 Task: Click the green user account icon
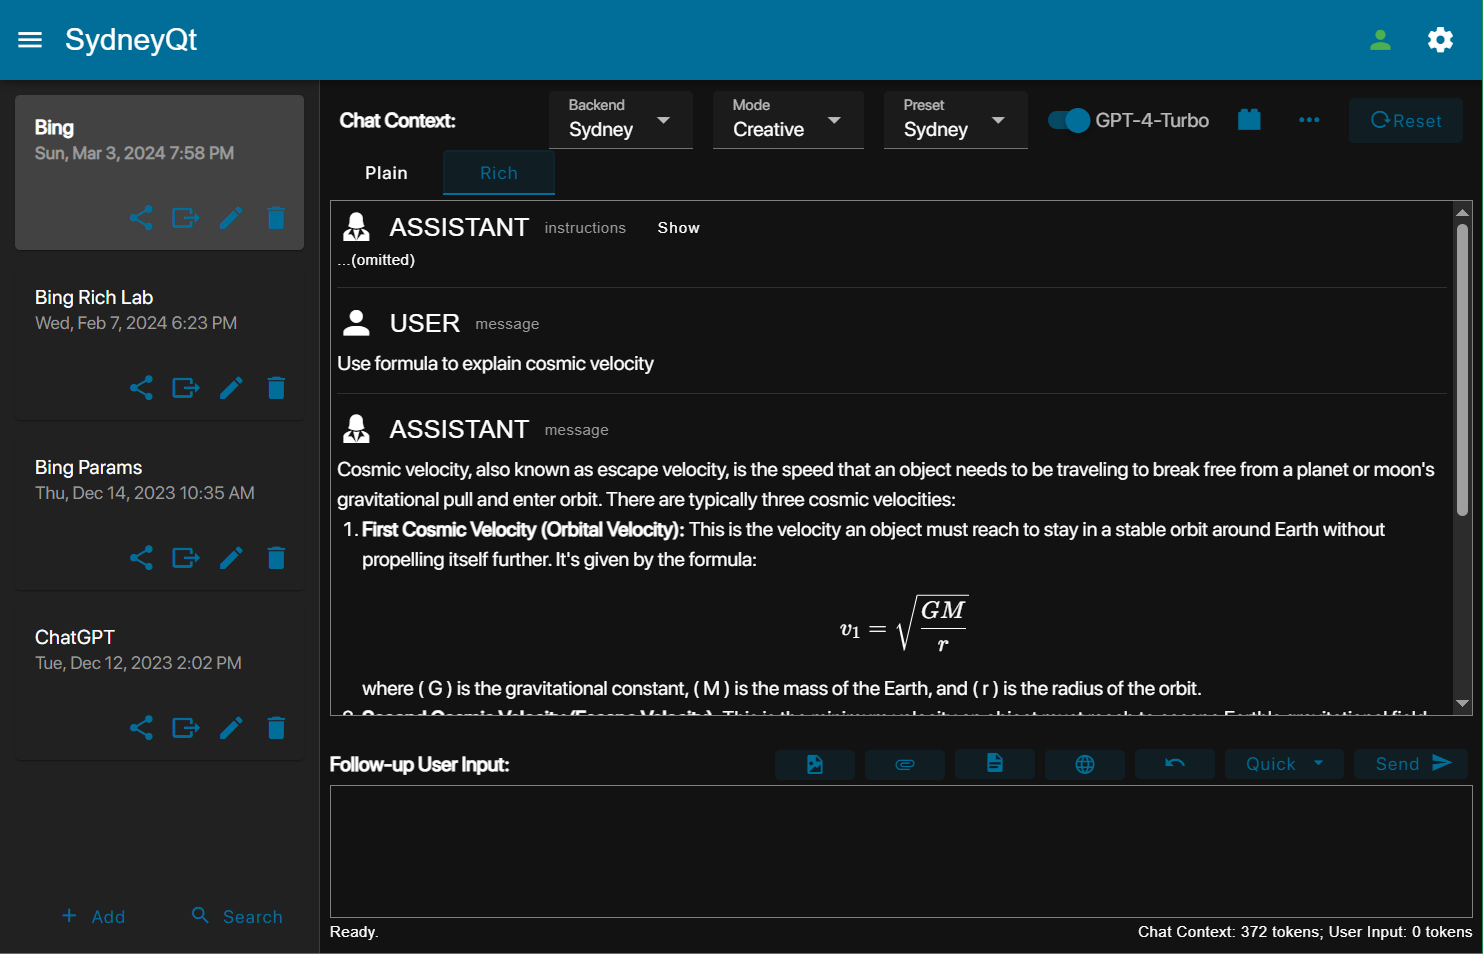click(x=1380, y=40)
